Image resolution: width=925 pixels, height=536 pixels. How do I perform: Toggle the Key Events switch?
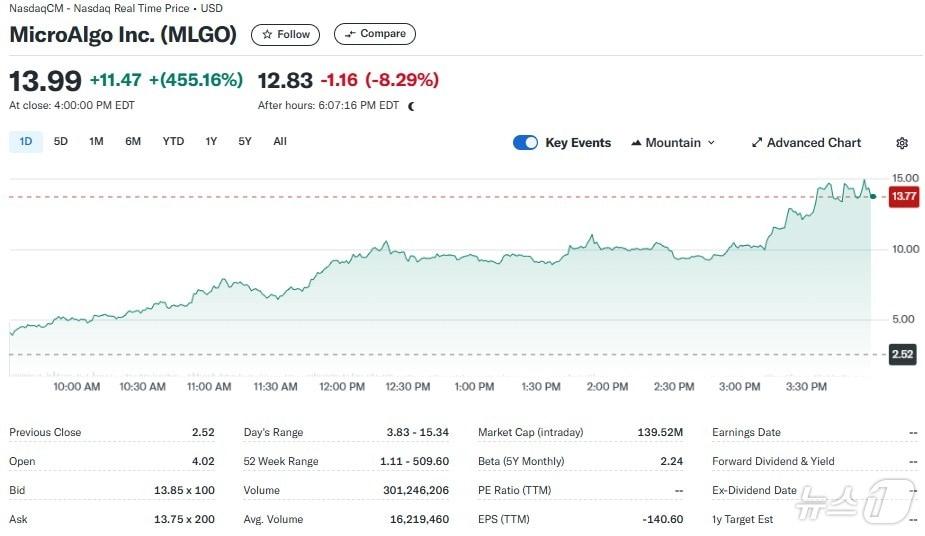(x=525, y=143)
